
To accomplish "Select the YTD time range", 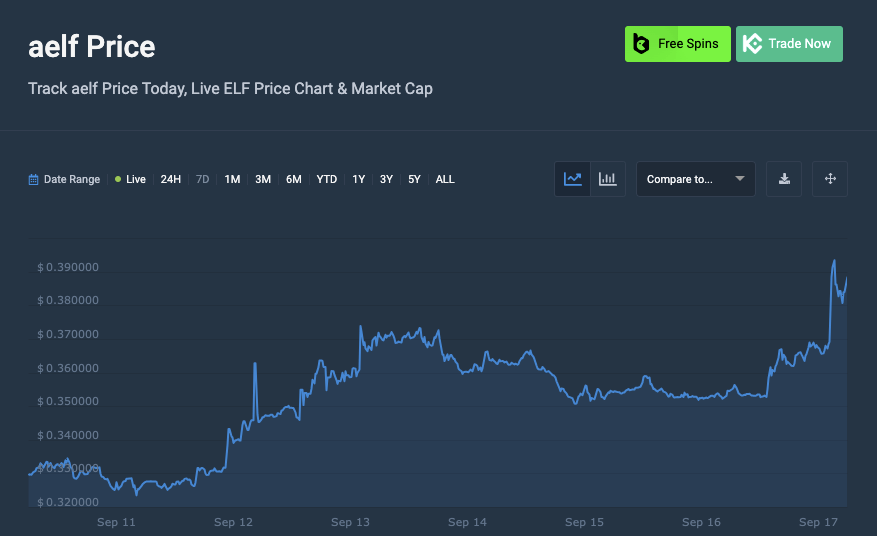I will pyautogui.click(x=327, y=180).
